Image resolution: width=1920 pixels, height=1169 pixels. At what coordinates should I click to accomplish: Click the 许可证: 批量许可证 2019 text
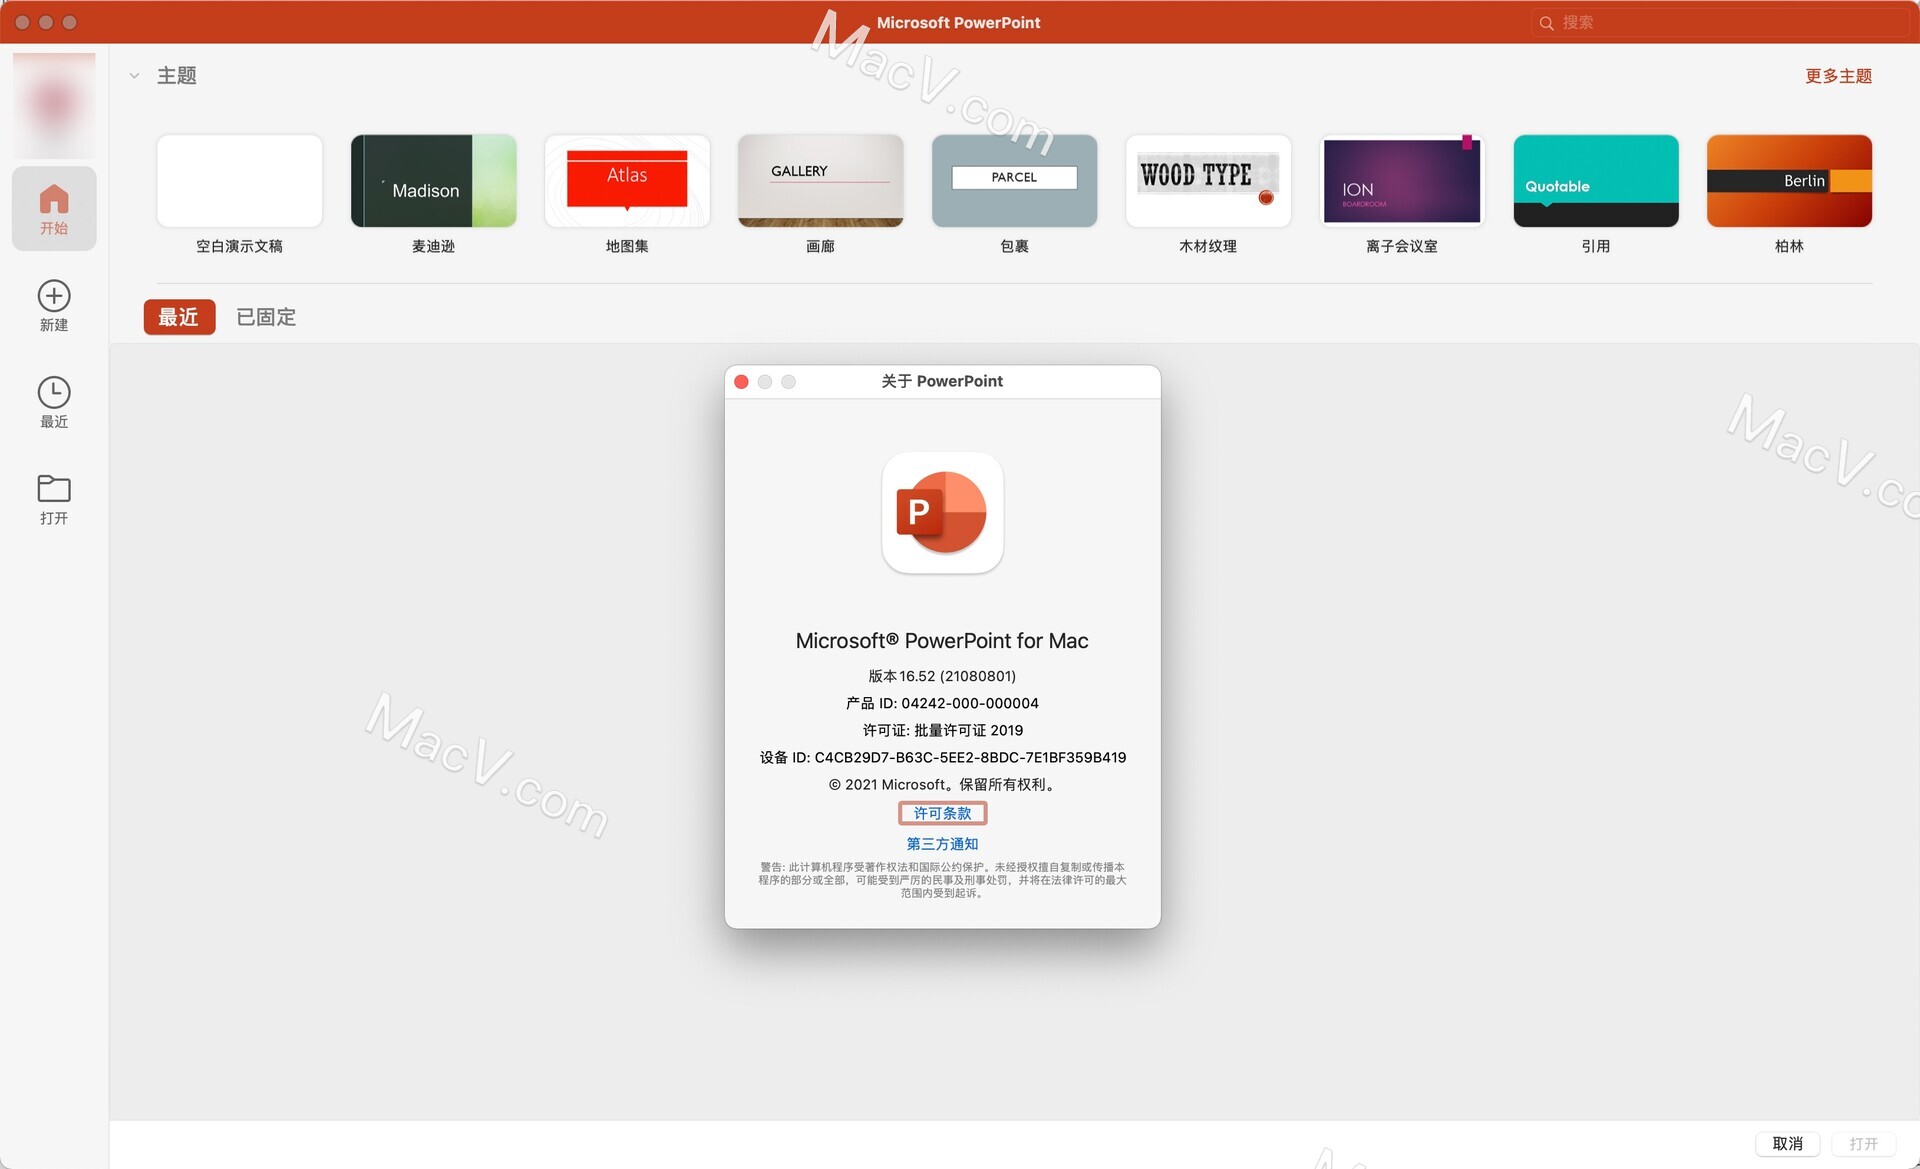tap(942, 730)
